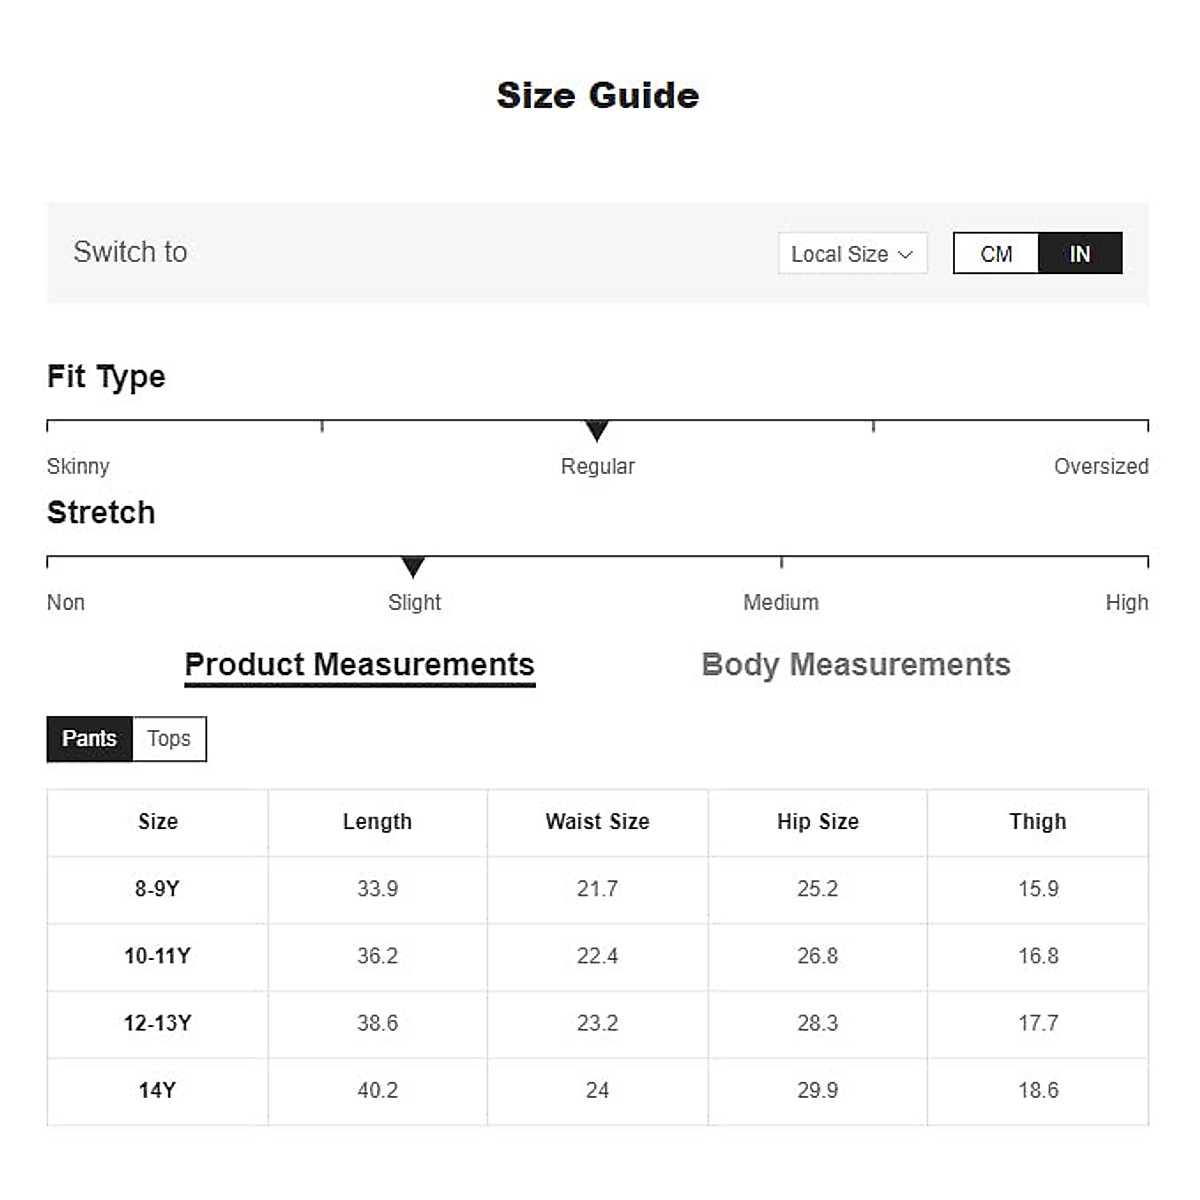Click the Length column header
Image resolution: width=1200 pixels, height=1200 pixels.
point(377,822)
